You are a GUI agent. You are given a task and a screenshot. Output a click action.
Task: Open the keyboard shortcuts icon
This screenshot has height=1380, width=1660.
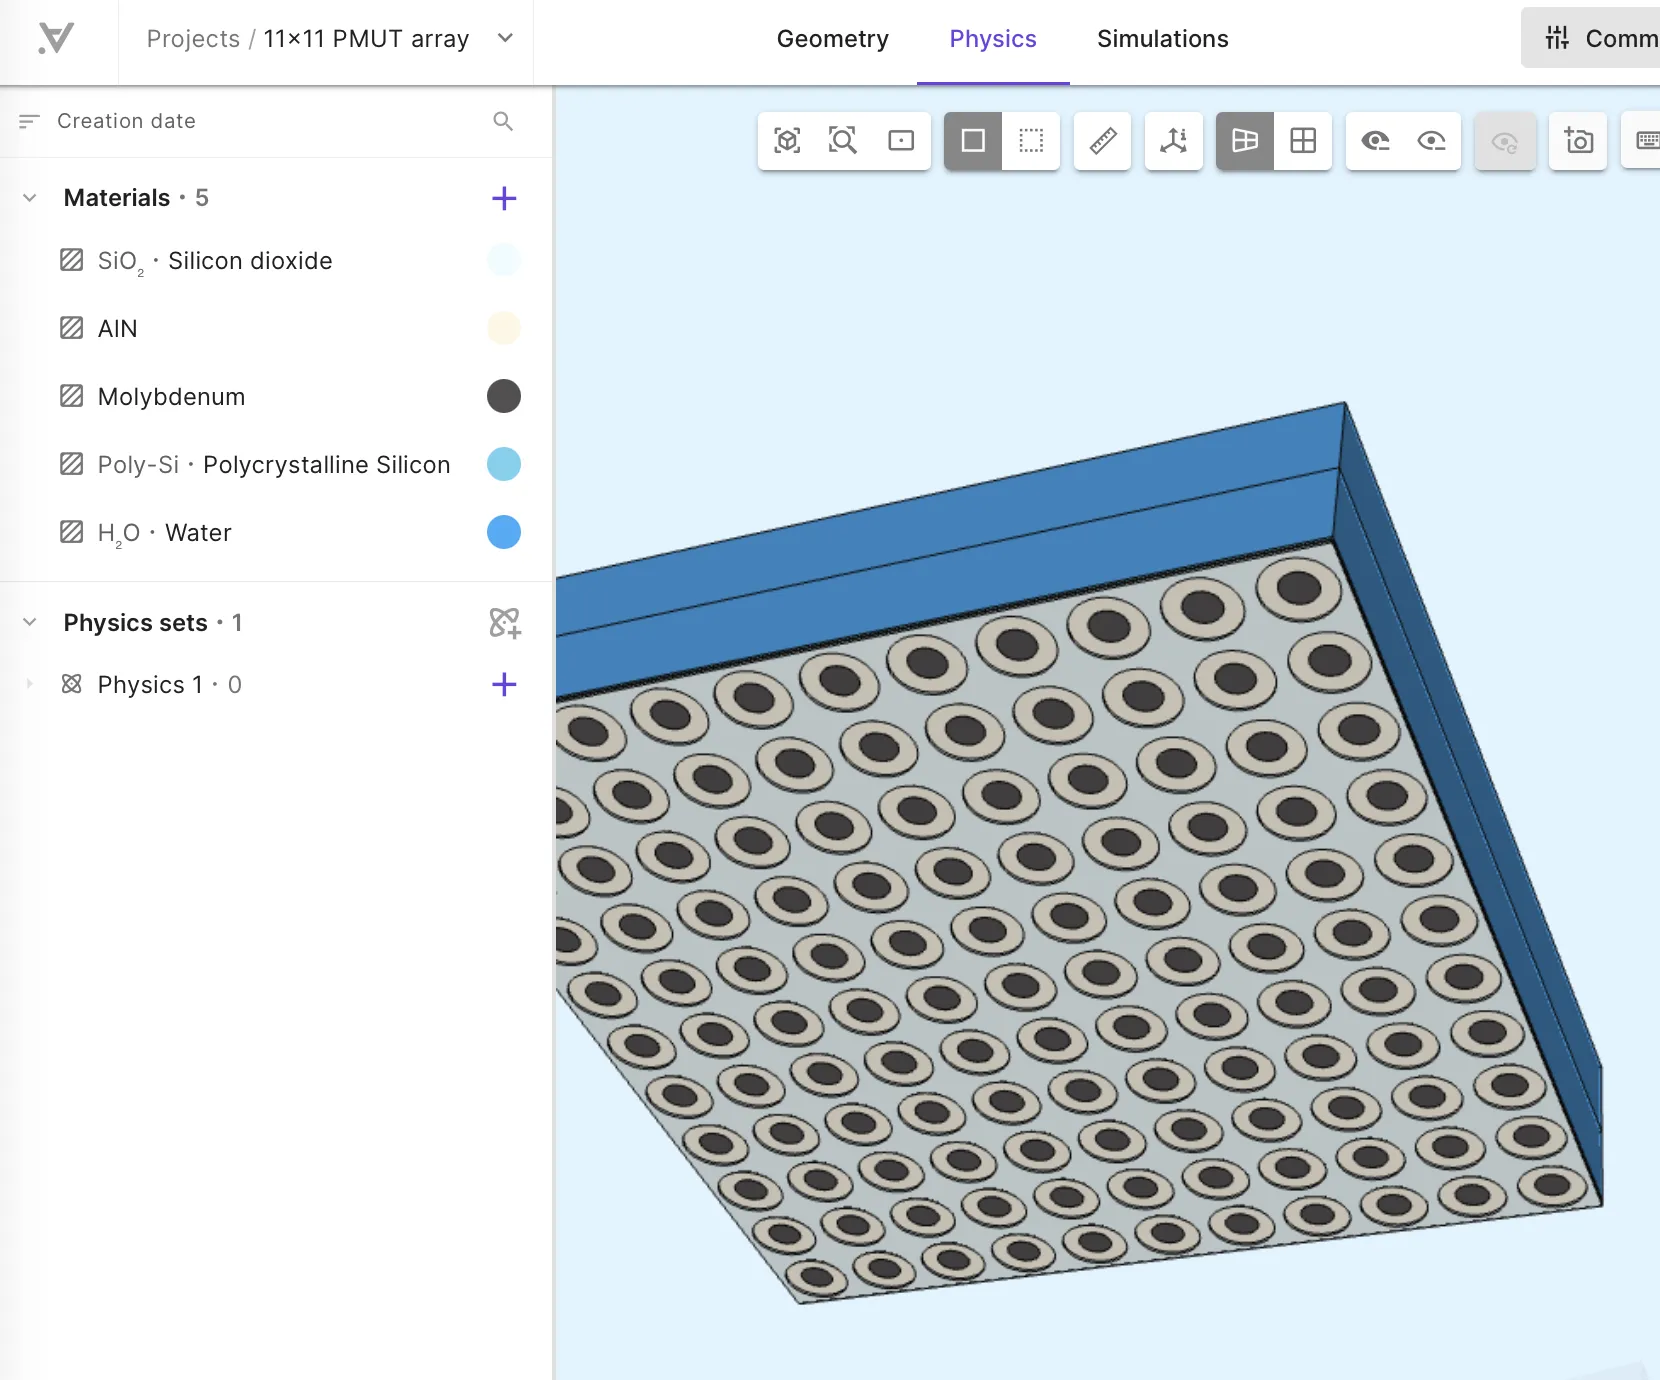(1647, 141)
